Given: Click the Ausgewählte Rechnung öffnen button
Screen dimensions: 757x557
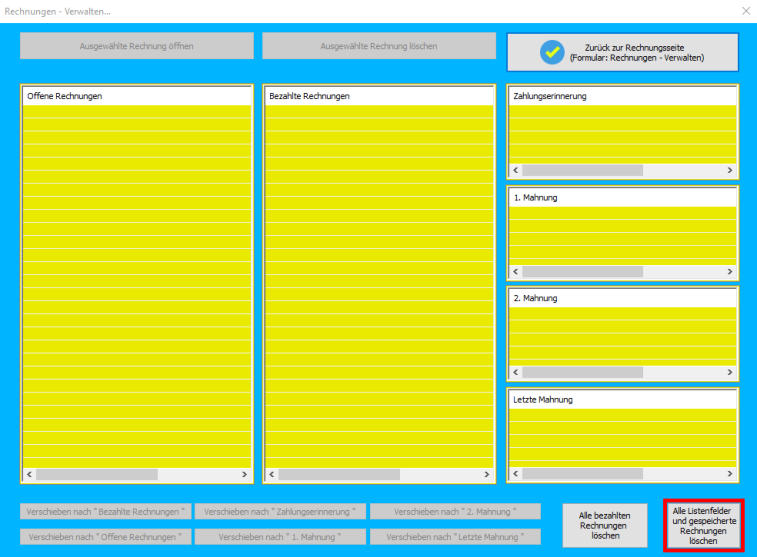Looking at the screenshot, I should click(137, 46).
